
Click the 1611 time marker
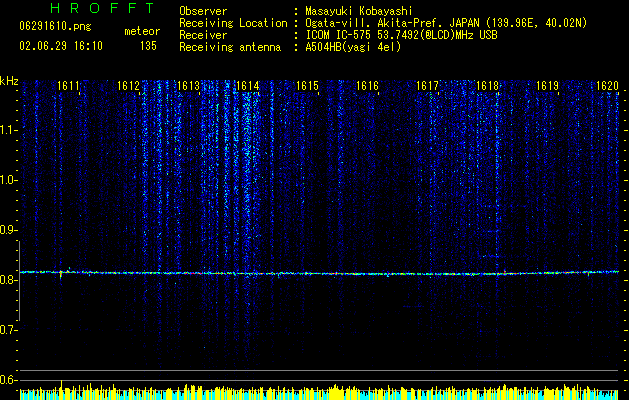pos(69,86)
